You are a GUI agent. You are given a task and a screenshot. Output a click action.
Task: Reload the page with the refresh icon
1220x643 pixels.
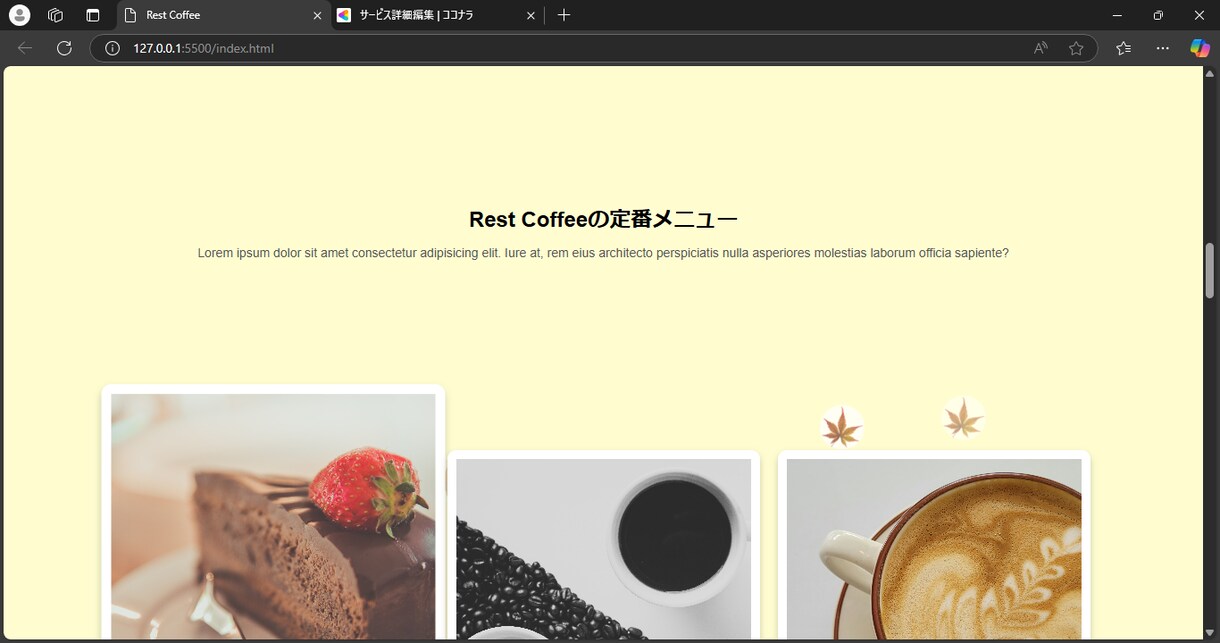[x=64, y=48]
